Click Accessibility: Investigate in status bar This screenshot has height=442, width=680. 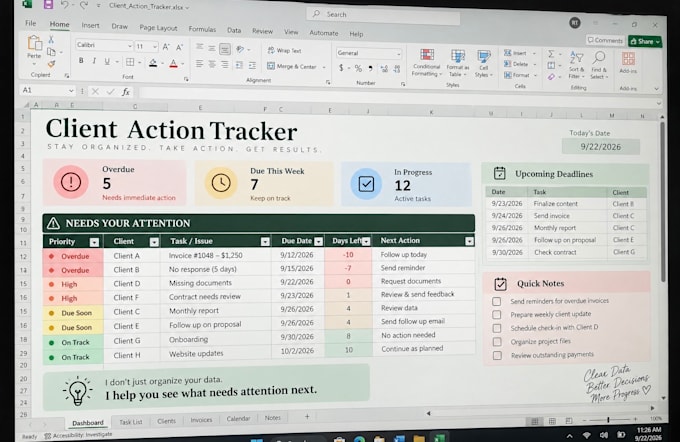(78, 435)
